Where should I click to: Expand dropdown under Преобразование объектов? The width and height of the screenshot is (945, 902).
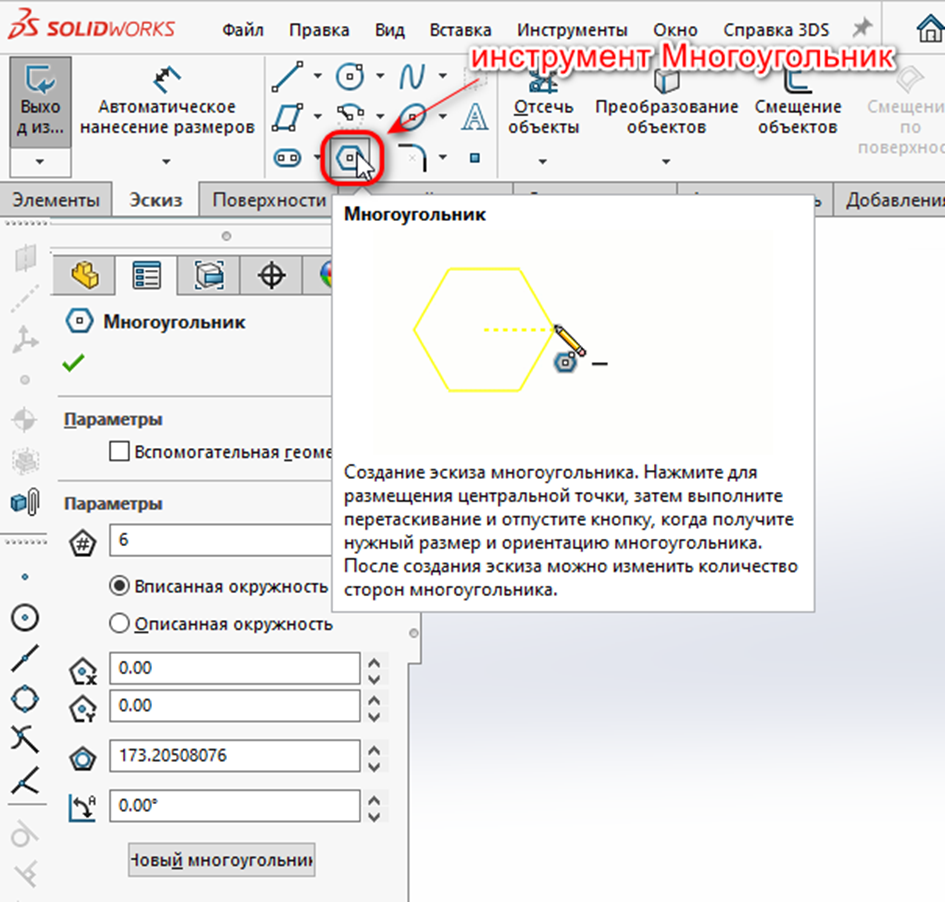point(666,161)
